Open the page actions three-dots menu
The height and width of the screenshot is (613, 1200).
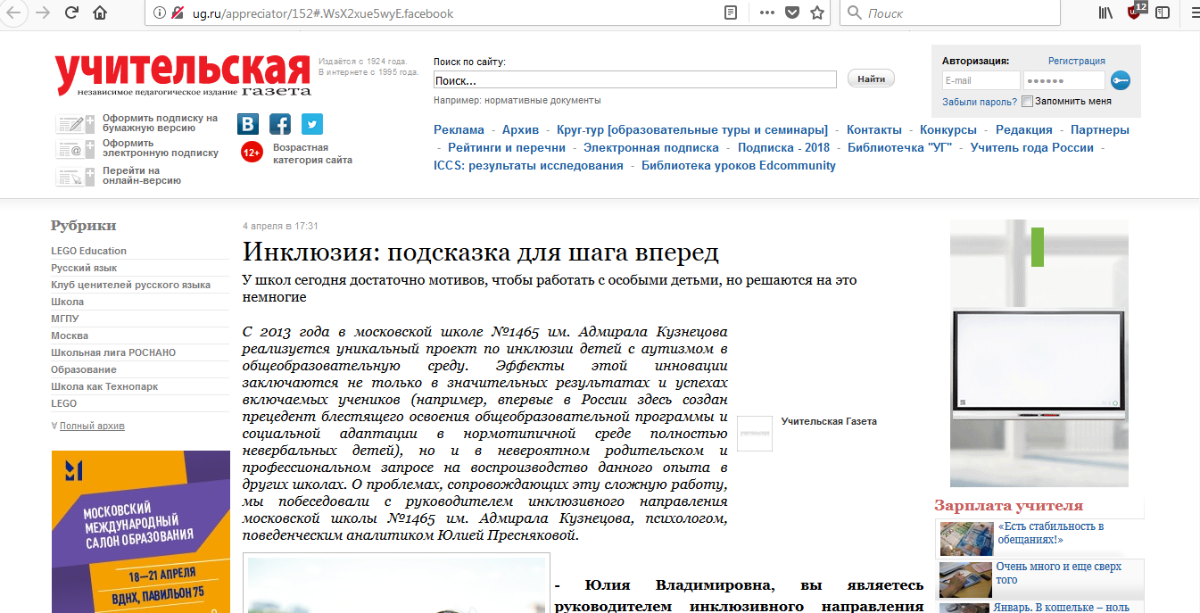pyautogui.click(x=767, y=13)
